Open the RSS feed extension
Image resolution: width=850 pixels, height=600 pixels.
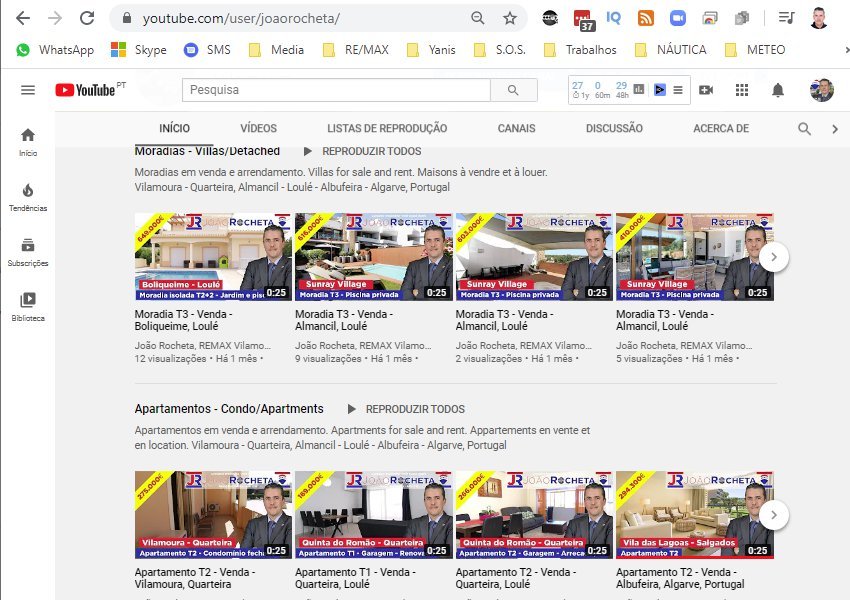pyautogui.click(x=646, y=18)
